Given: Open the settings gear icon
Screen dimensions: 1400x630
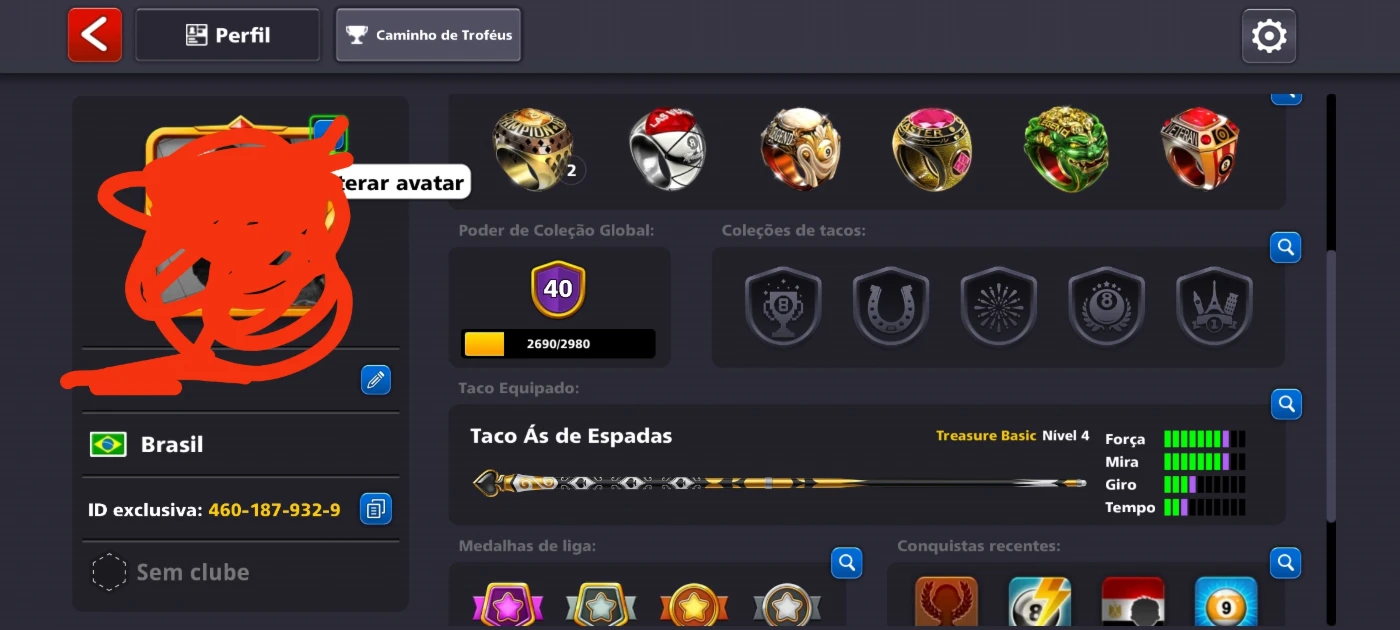Looking at the screenshot, I should [1269, 36].
